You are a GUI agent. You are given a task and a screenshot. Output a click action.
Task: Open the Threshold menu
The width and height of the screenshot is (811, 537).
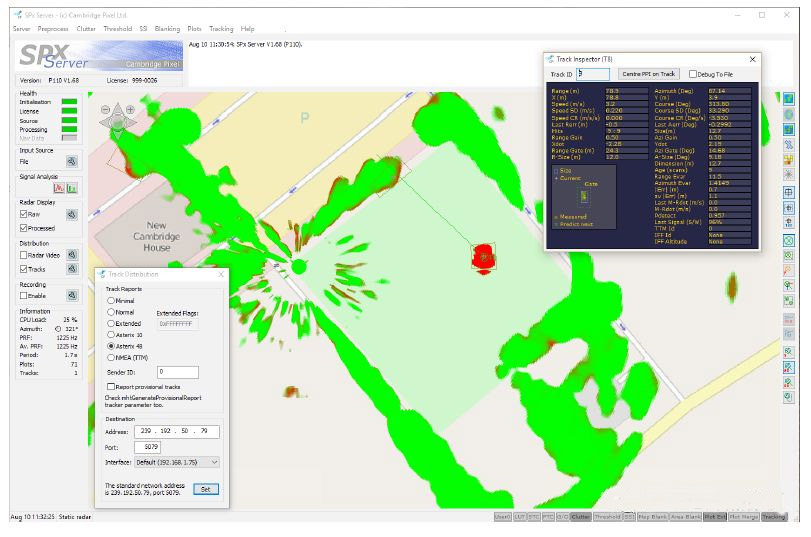(117, 29)
